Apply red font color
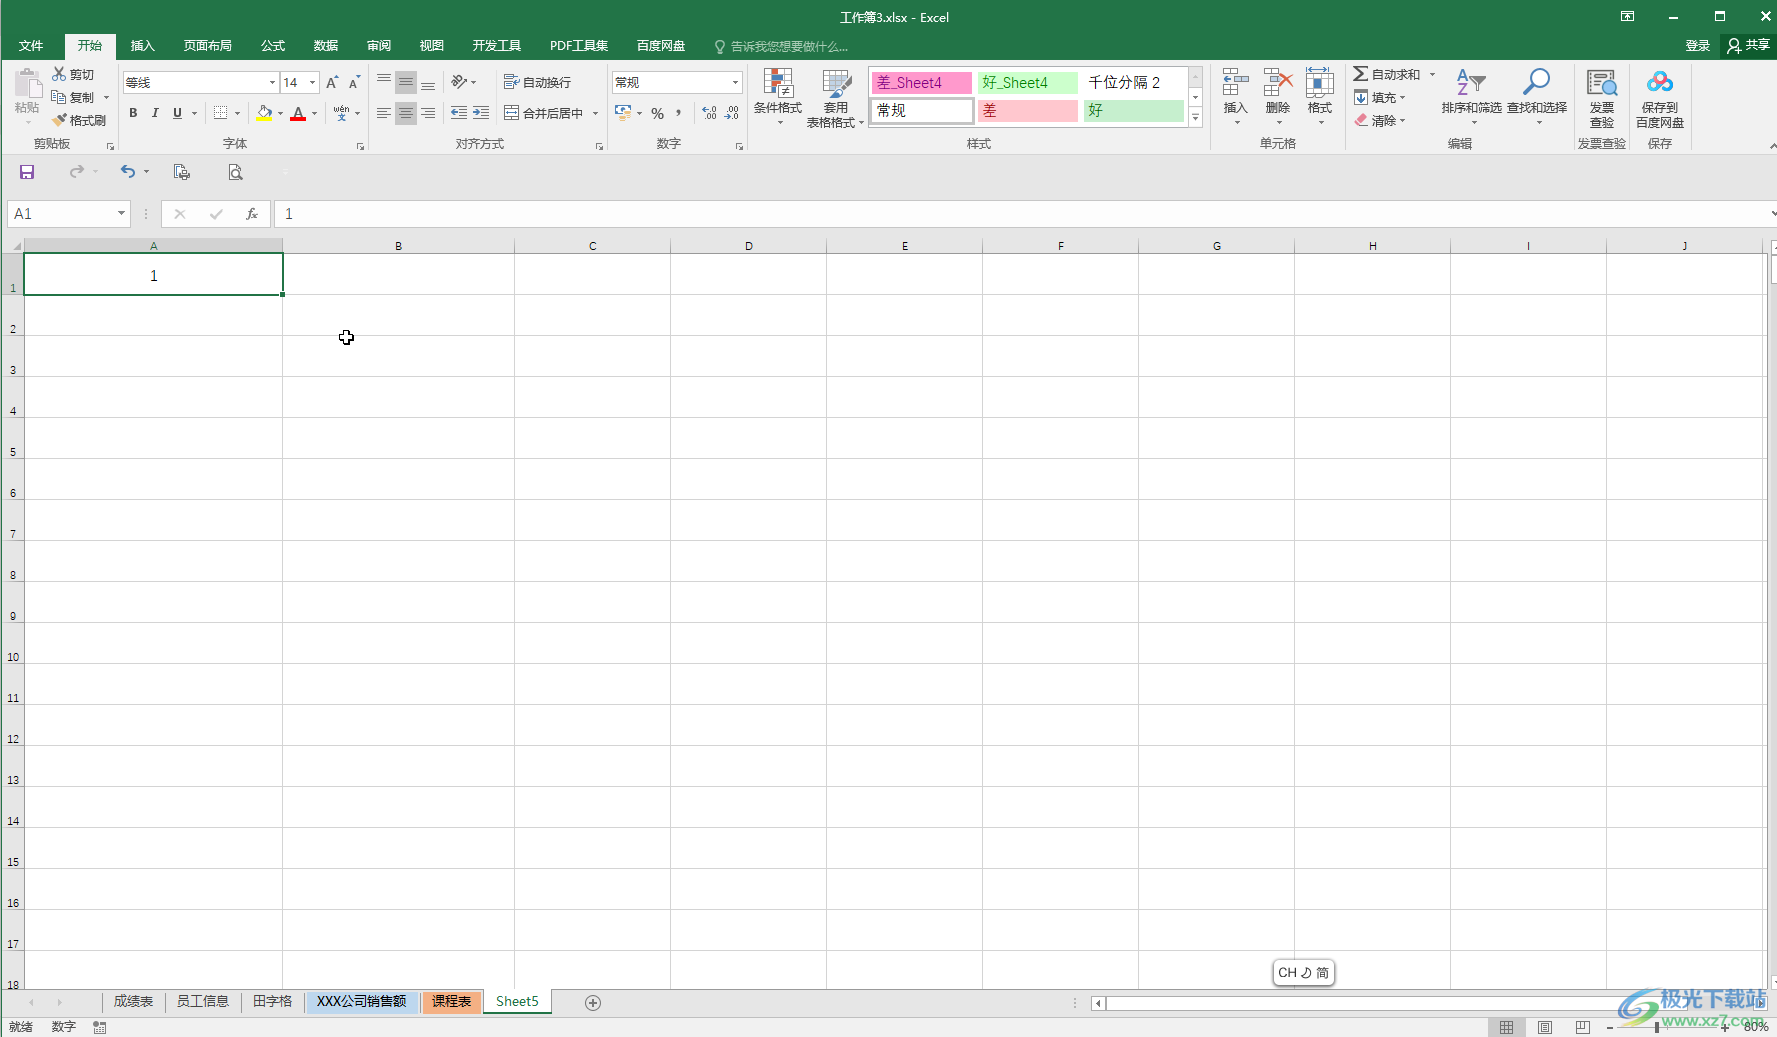 point(298,113)
